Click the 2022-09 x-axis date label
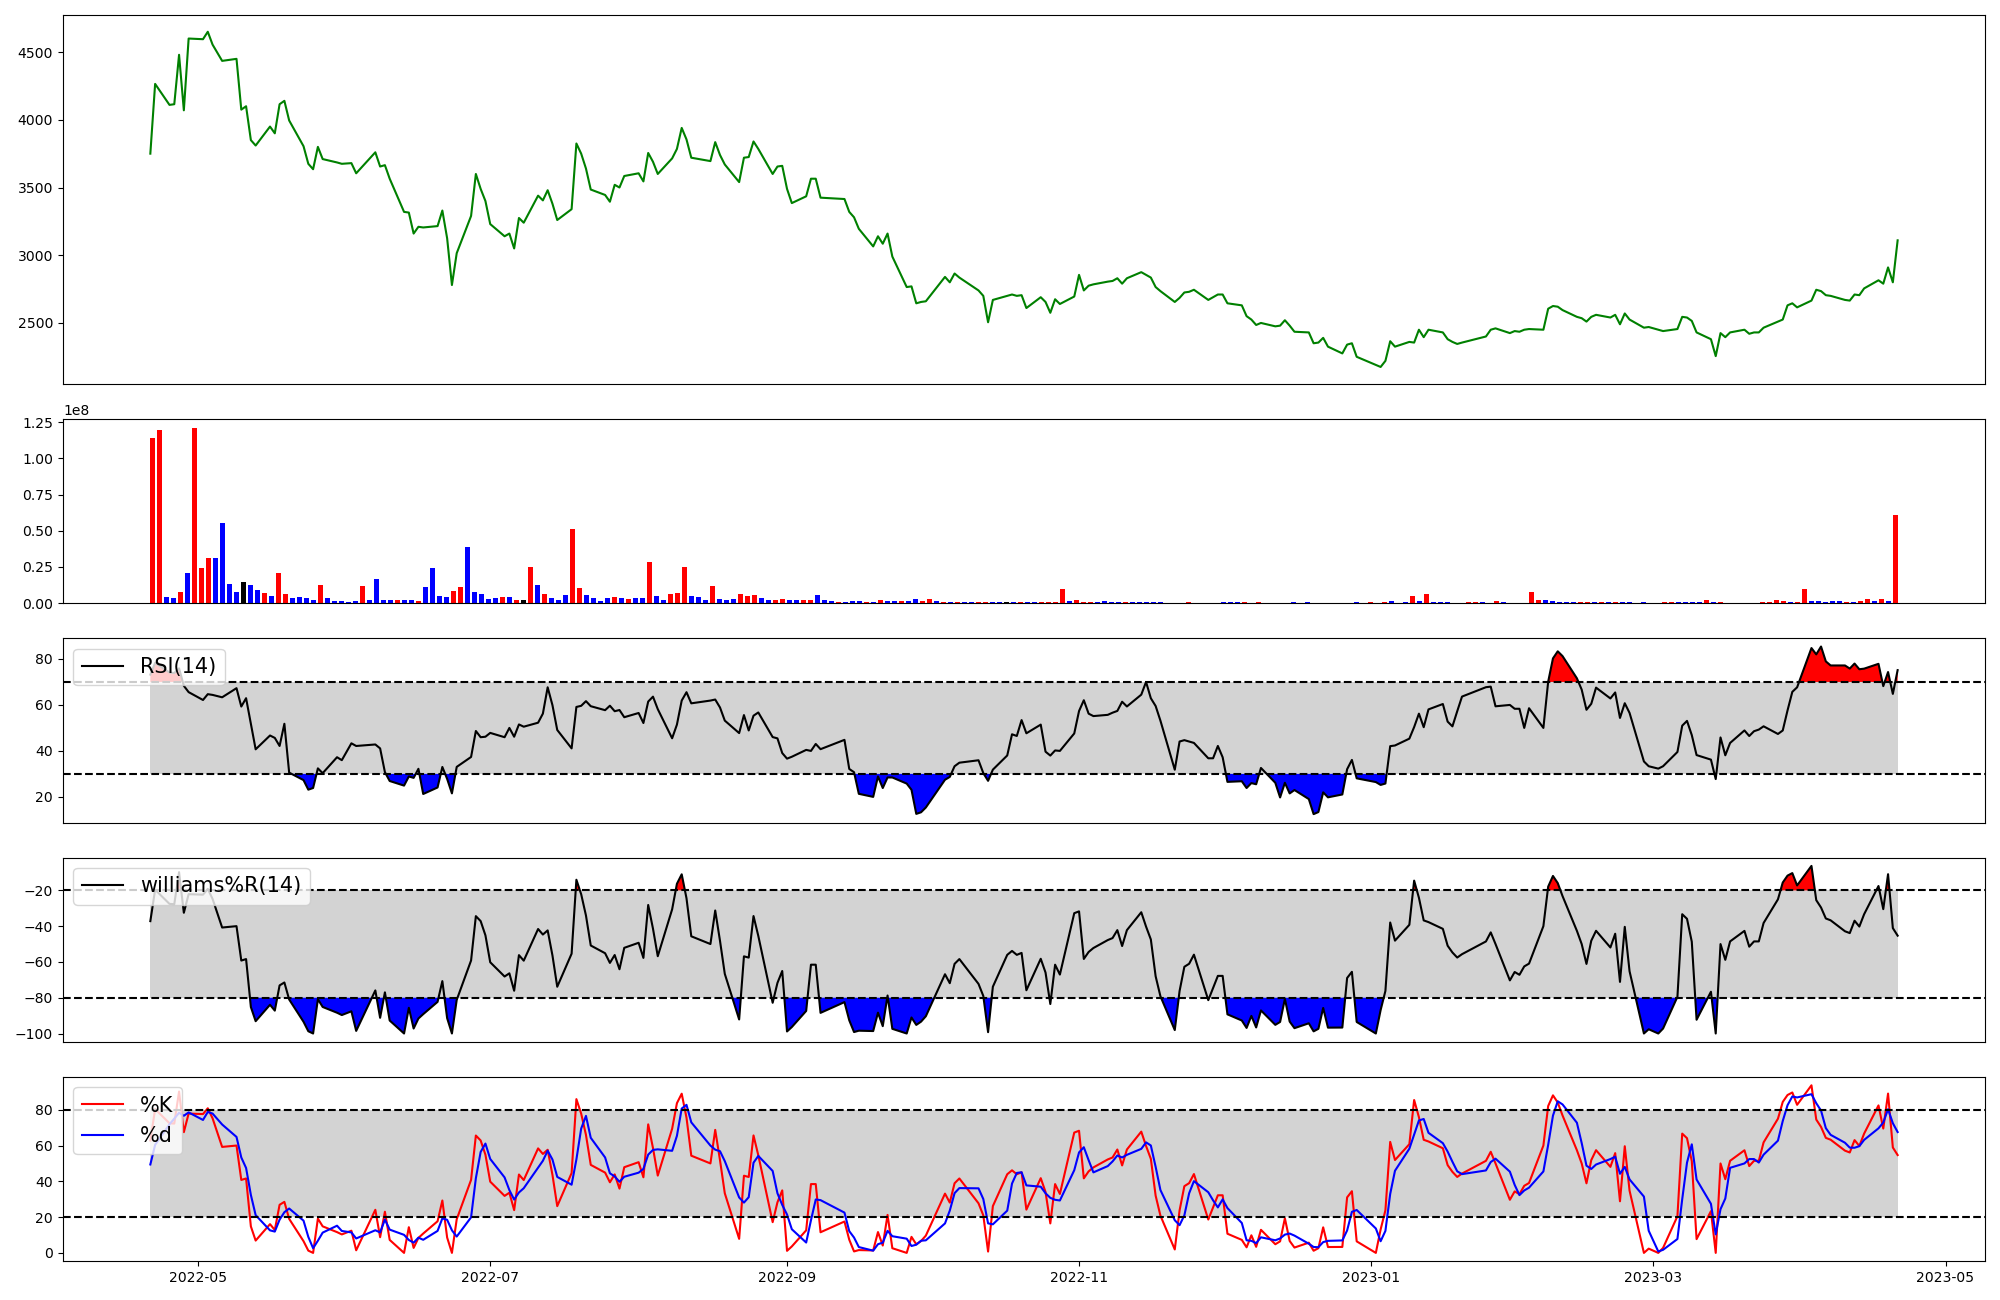This screenshot has height=1300, width=2000. (788, 1277)
